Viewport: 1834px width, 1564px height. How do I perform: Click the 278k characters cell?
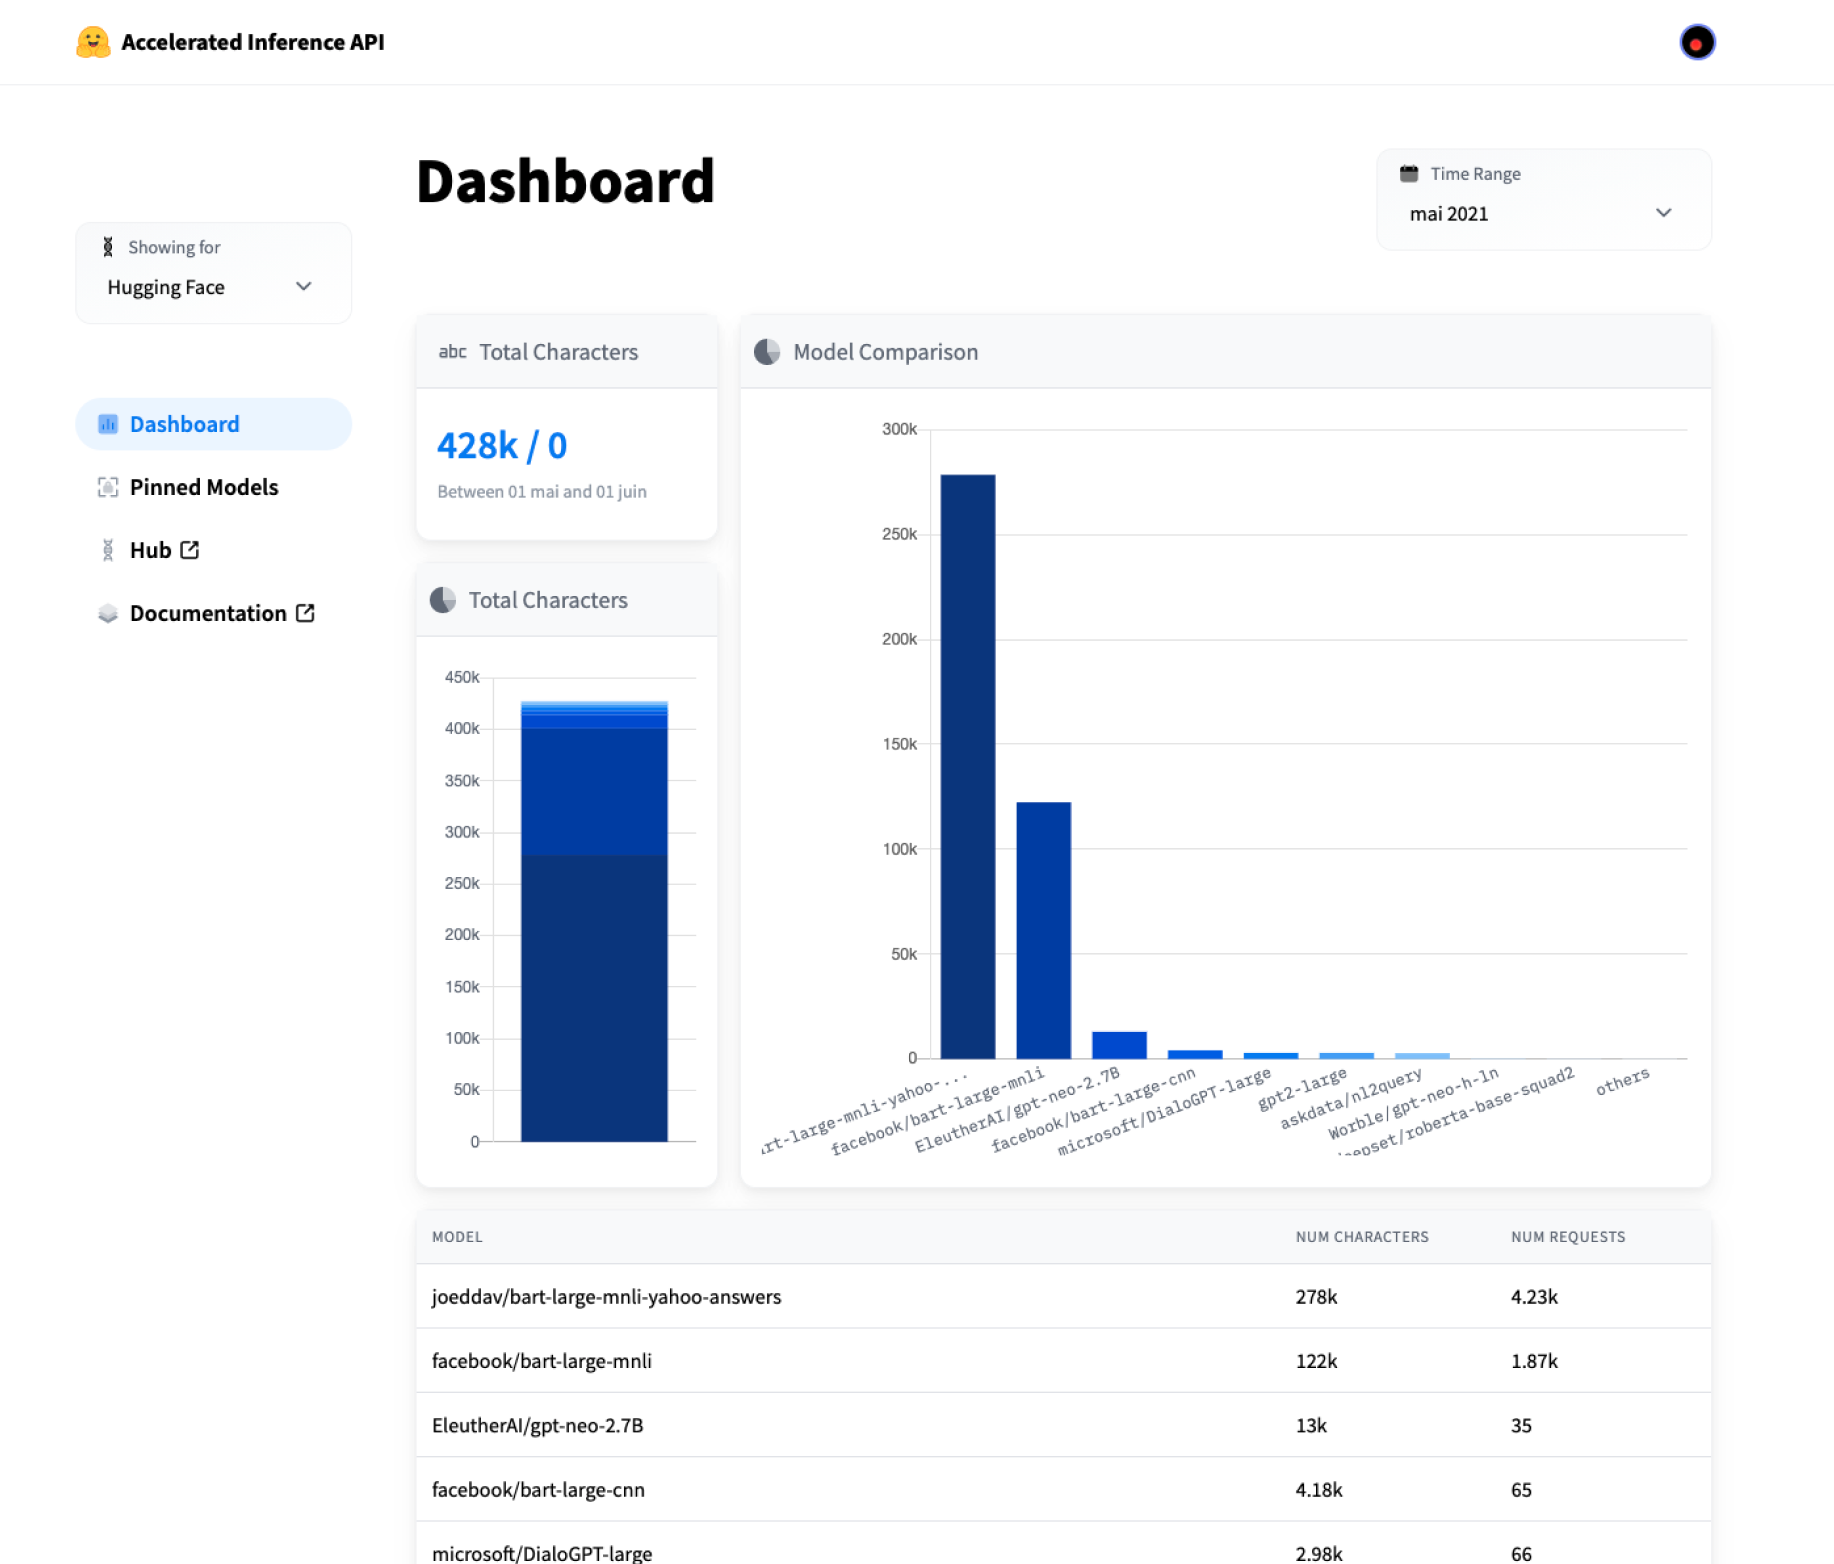[1317, 1297]
